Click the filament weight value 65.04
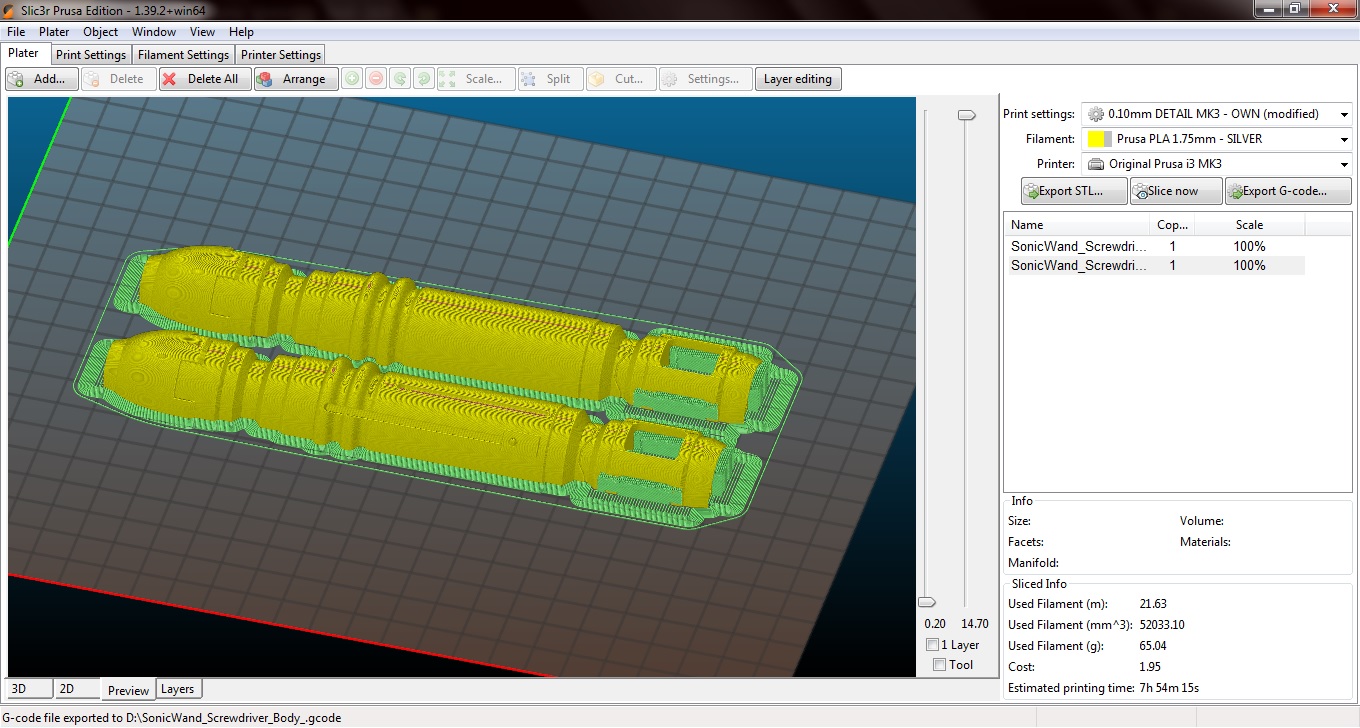Viewport: 1360px width, 728px height. (x=1153, y=646)
